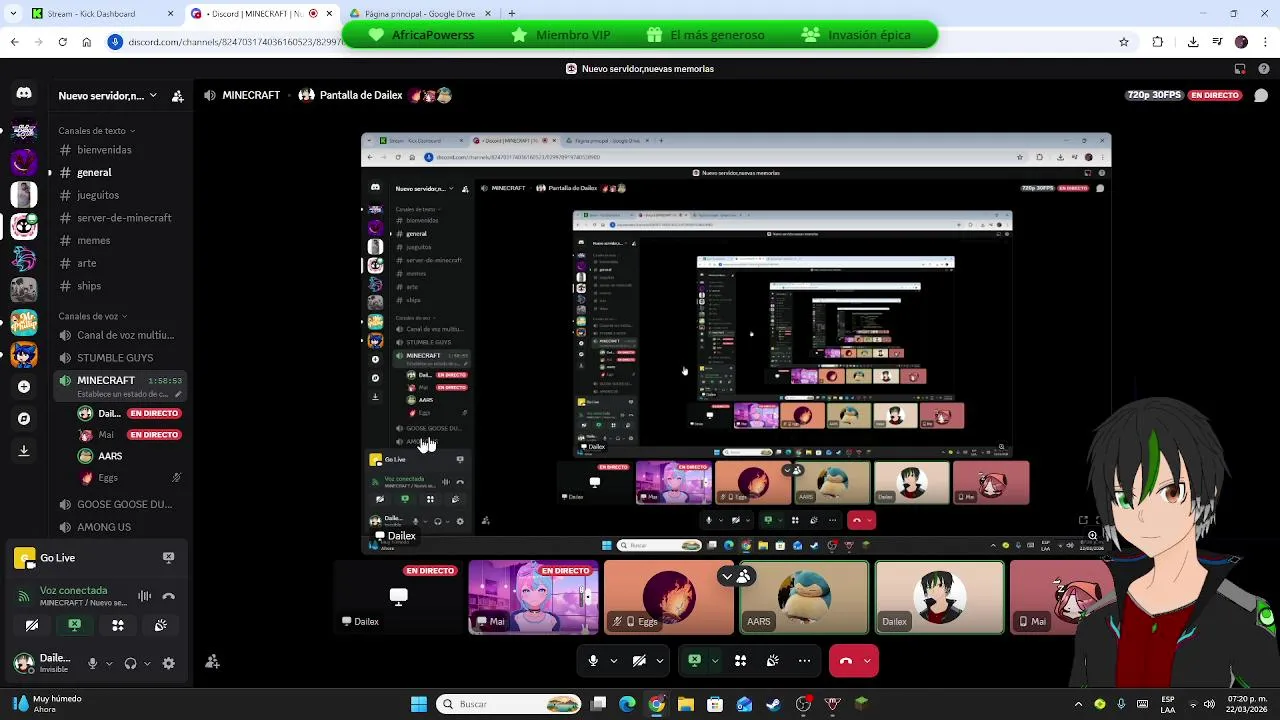Open soundboard icon in voice panel
The image size is (1280, 720).
(161, 625)
